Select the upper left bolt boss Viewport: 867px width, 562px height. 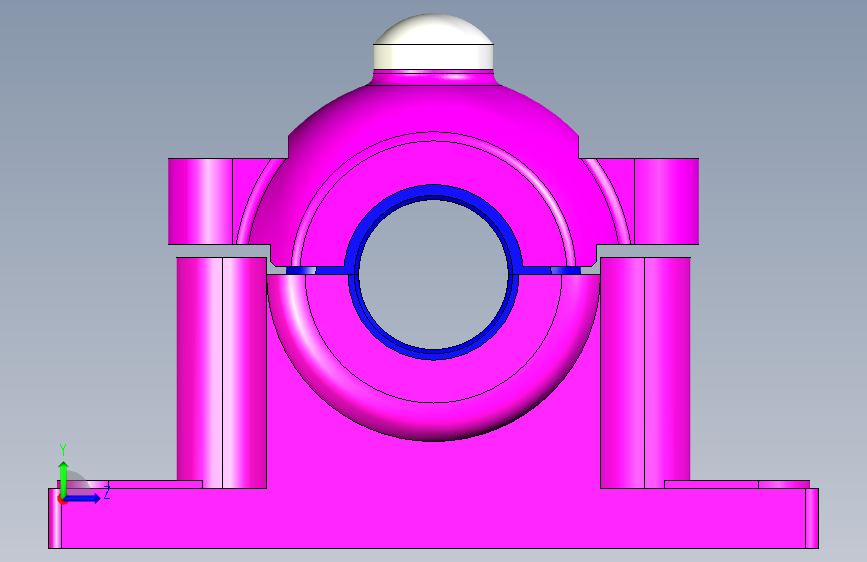point(200,201)
